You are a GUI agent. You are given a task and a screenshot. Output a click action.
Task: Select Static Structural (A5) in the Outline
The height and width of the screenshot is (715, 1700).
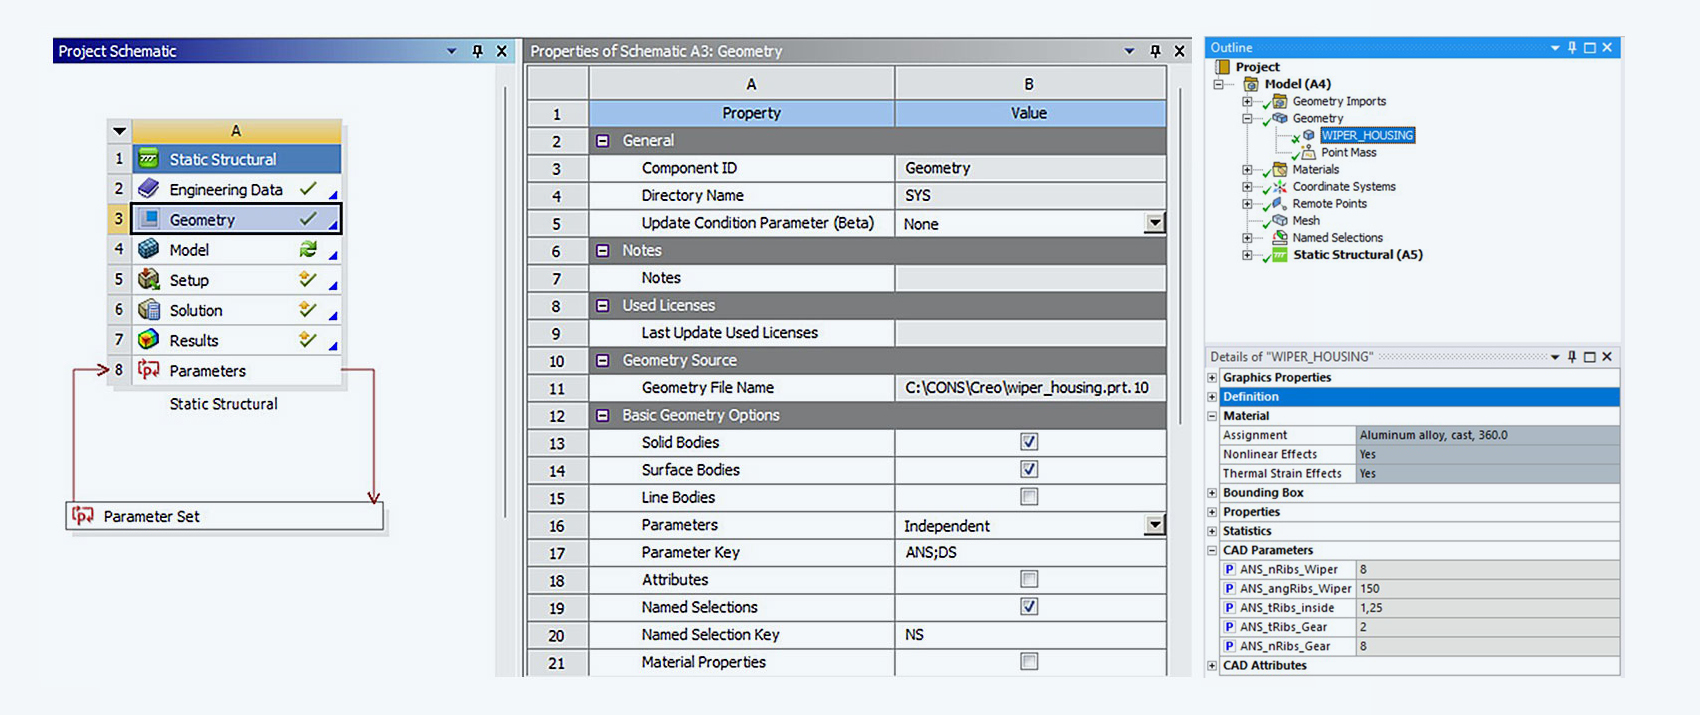1357,255
